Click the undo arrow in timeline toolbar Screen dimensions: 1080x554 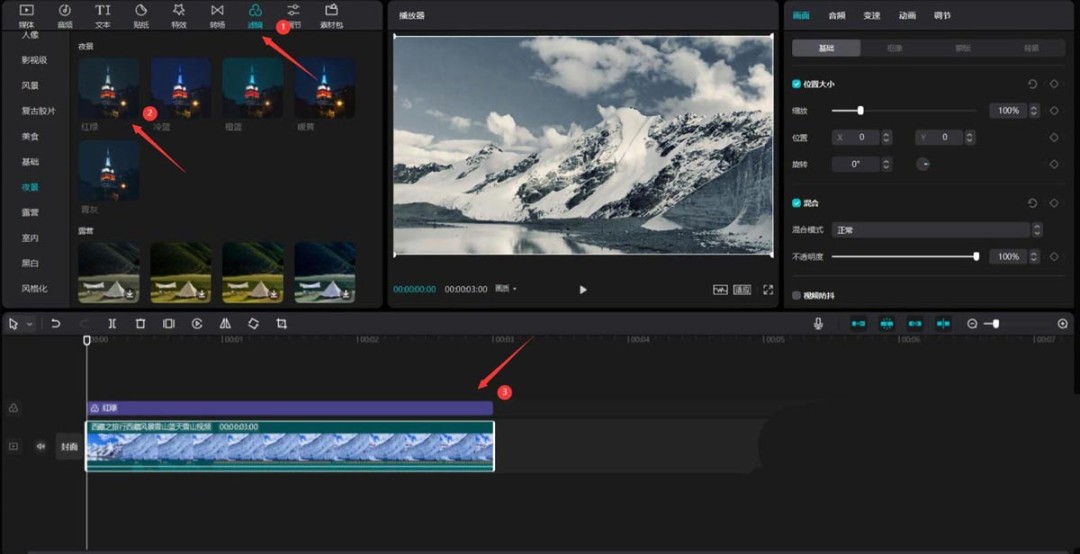pos(56,324)
